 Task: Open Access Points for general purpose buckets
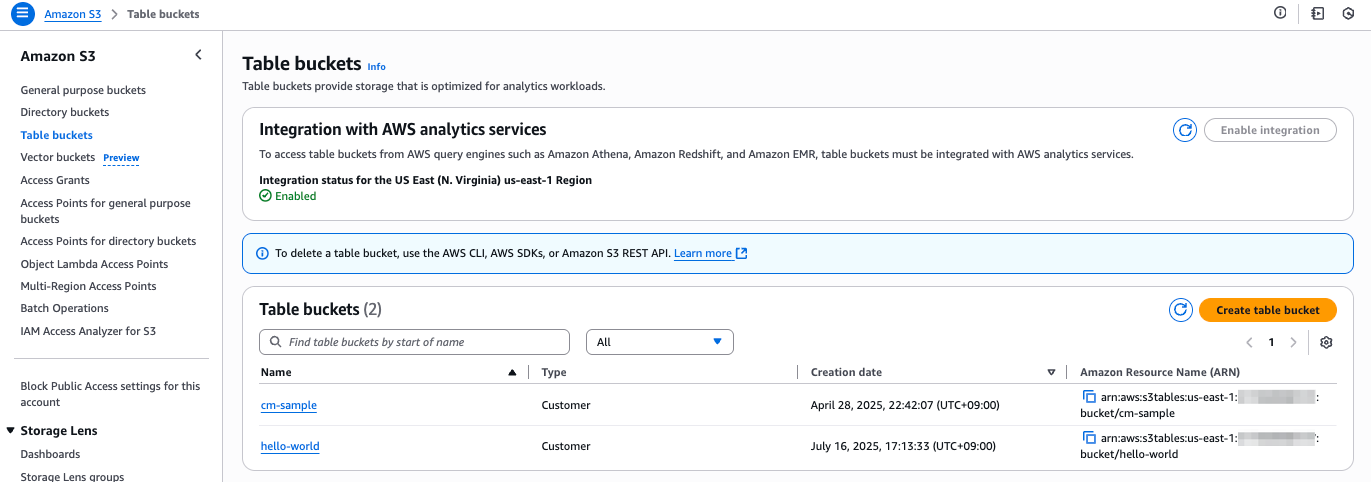[x=105, y=211]
